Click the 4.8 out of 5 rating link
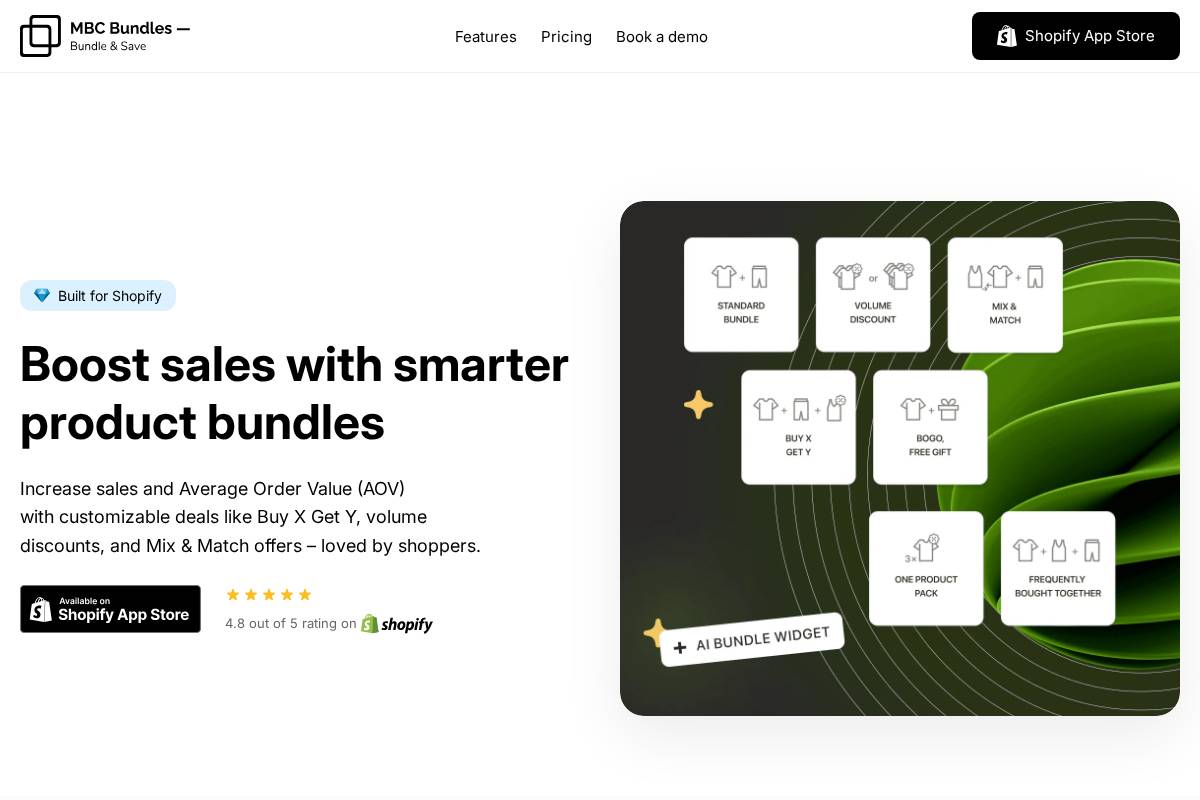Image resolution: width=1200 pixels, height=800 pixels. [x=290, y=623]
